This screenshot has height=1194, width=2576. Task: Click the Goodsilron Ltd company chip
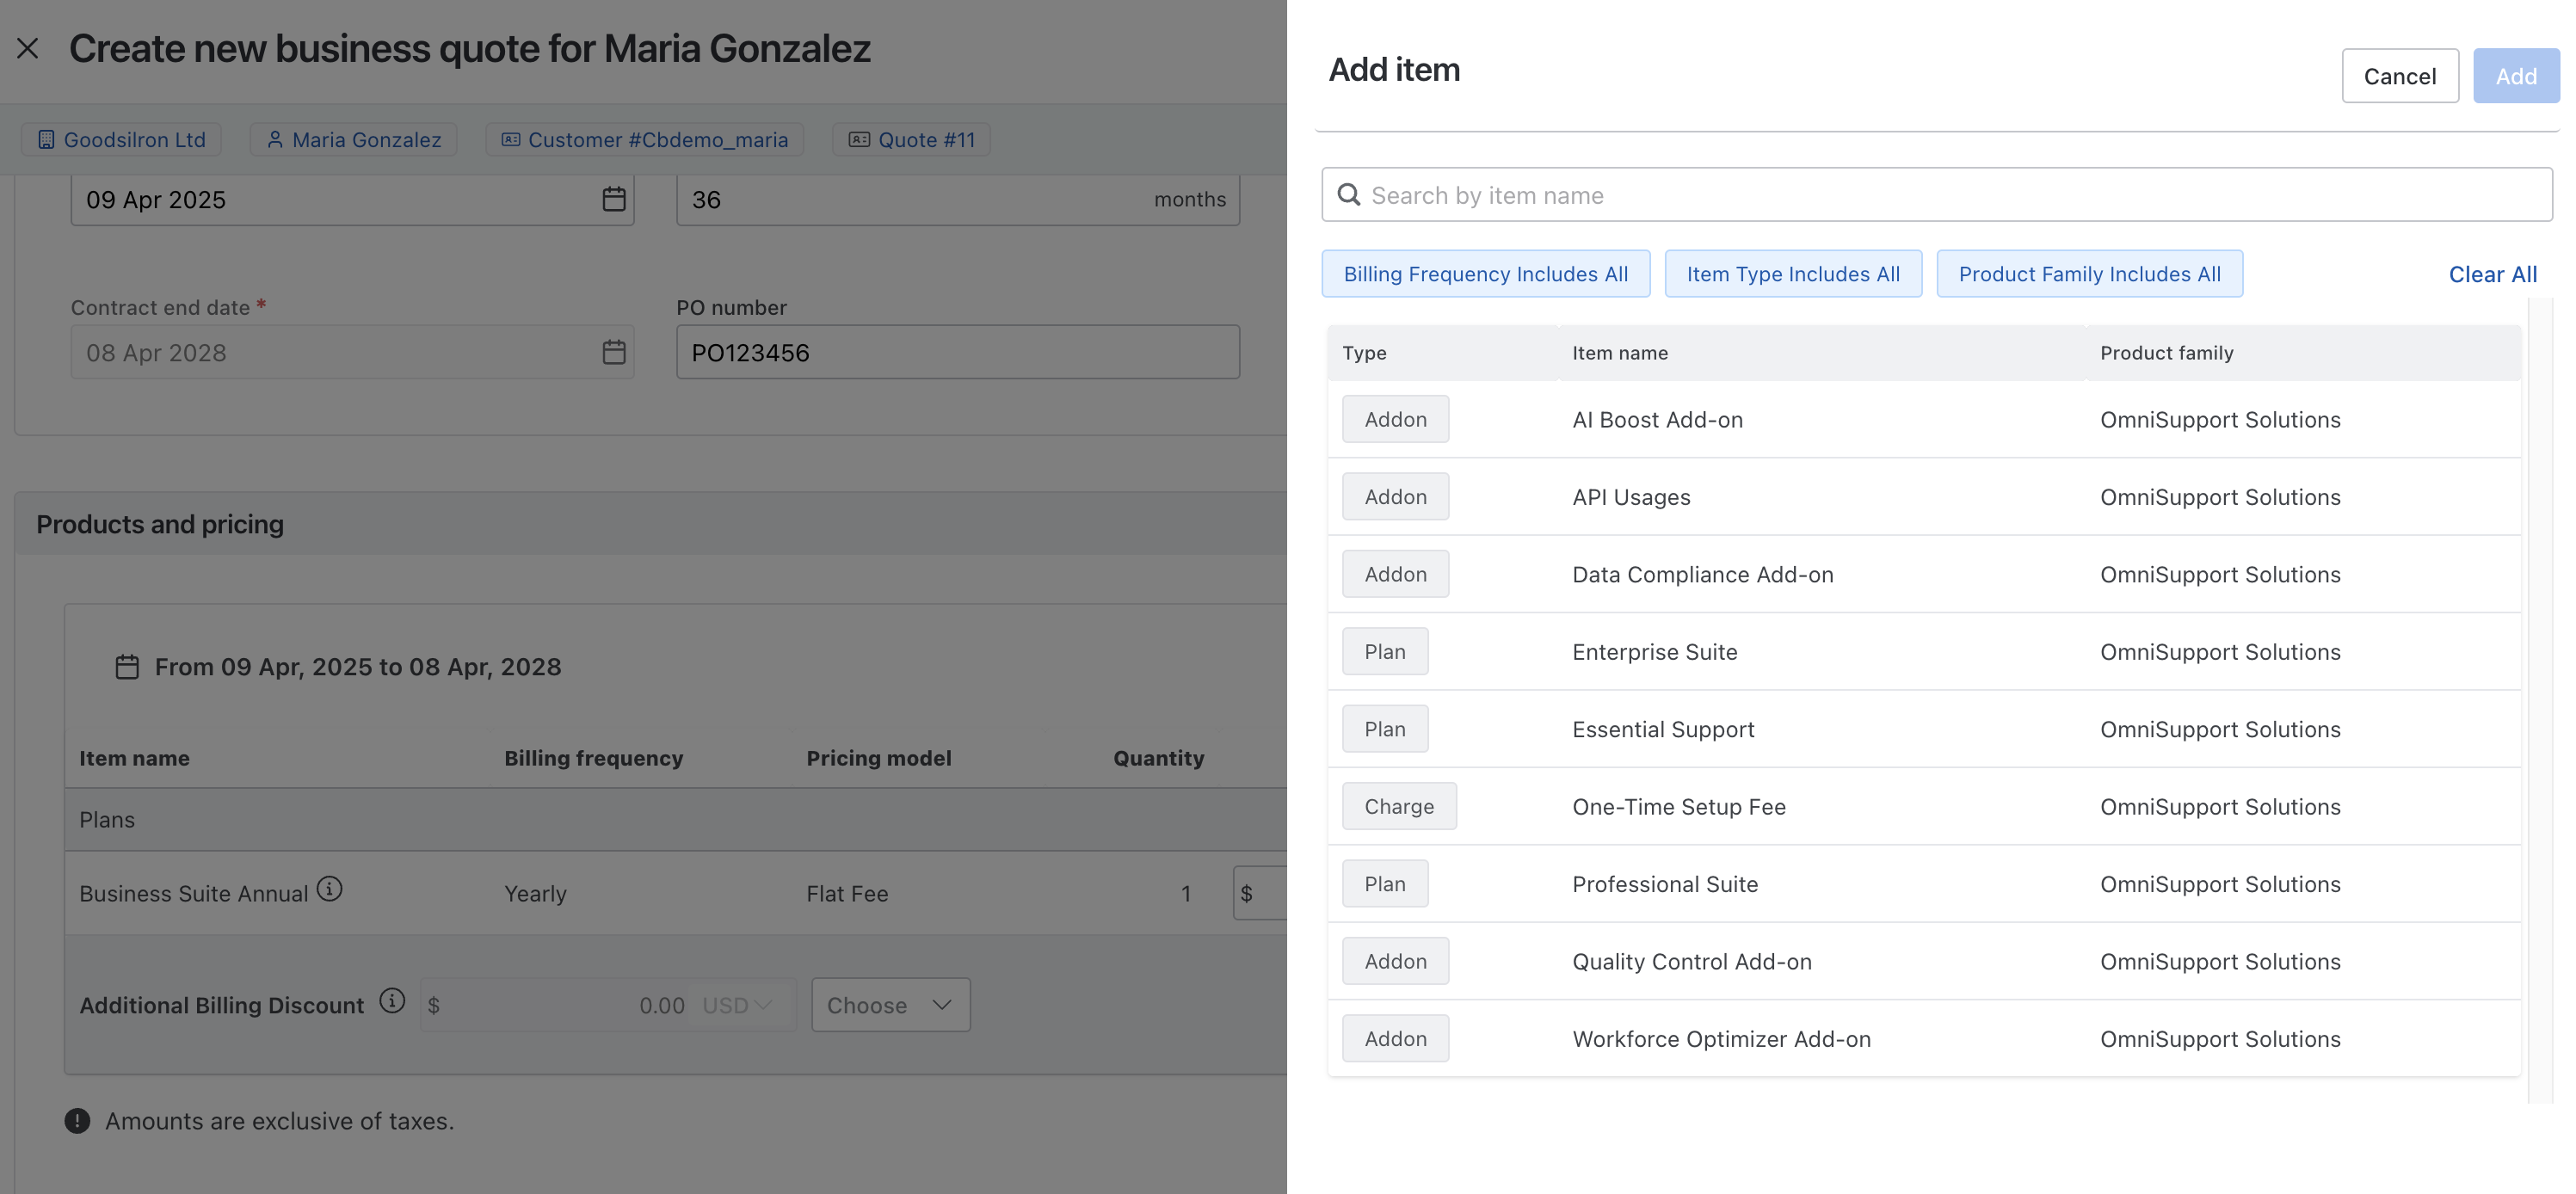coord(121,140)
